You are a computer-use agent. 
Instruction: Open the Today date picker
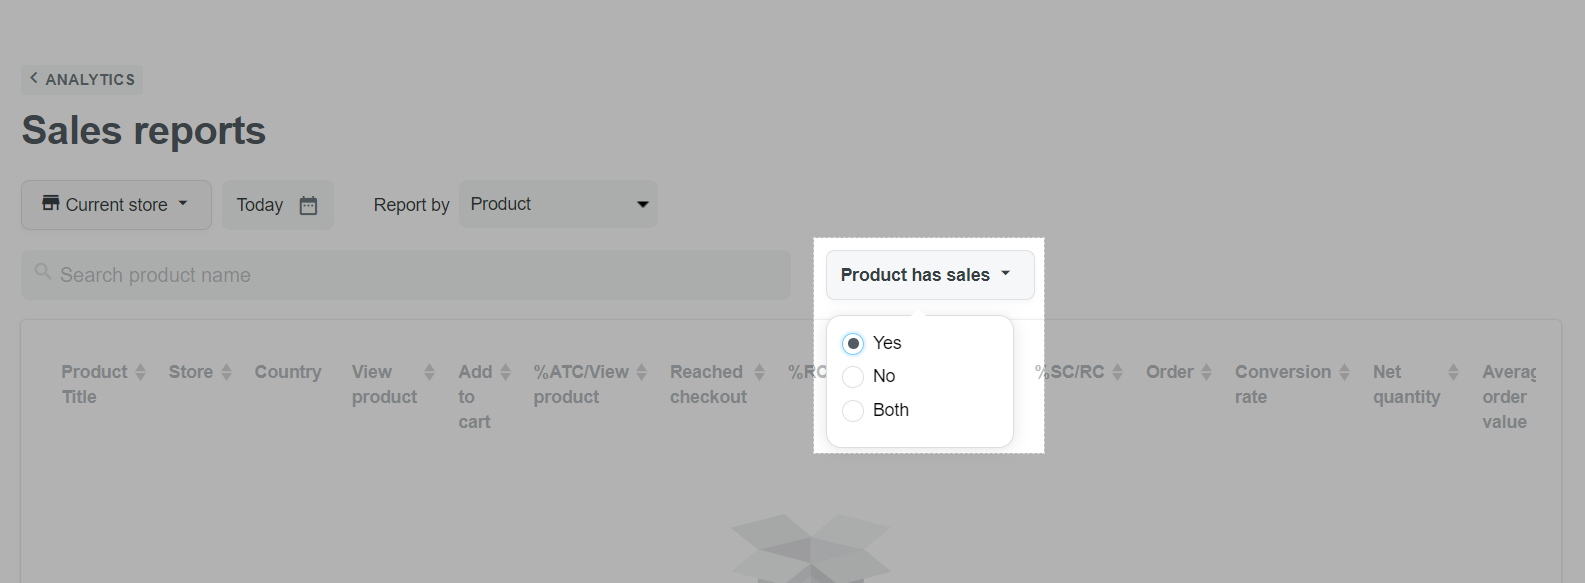coord(278,205)
